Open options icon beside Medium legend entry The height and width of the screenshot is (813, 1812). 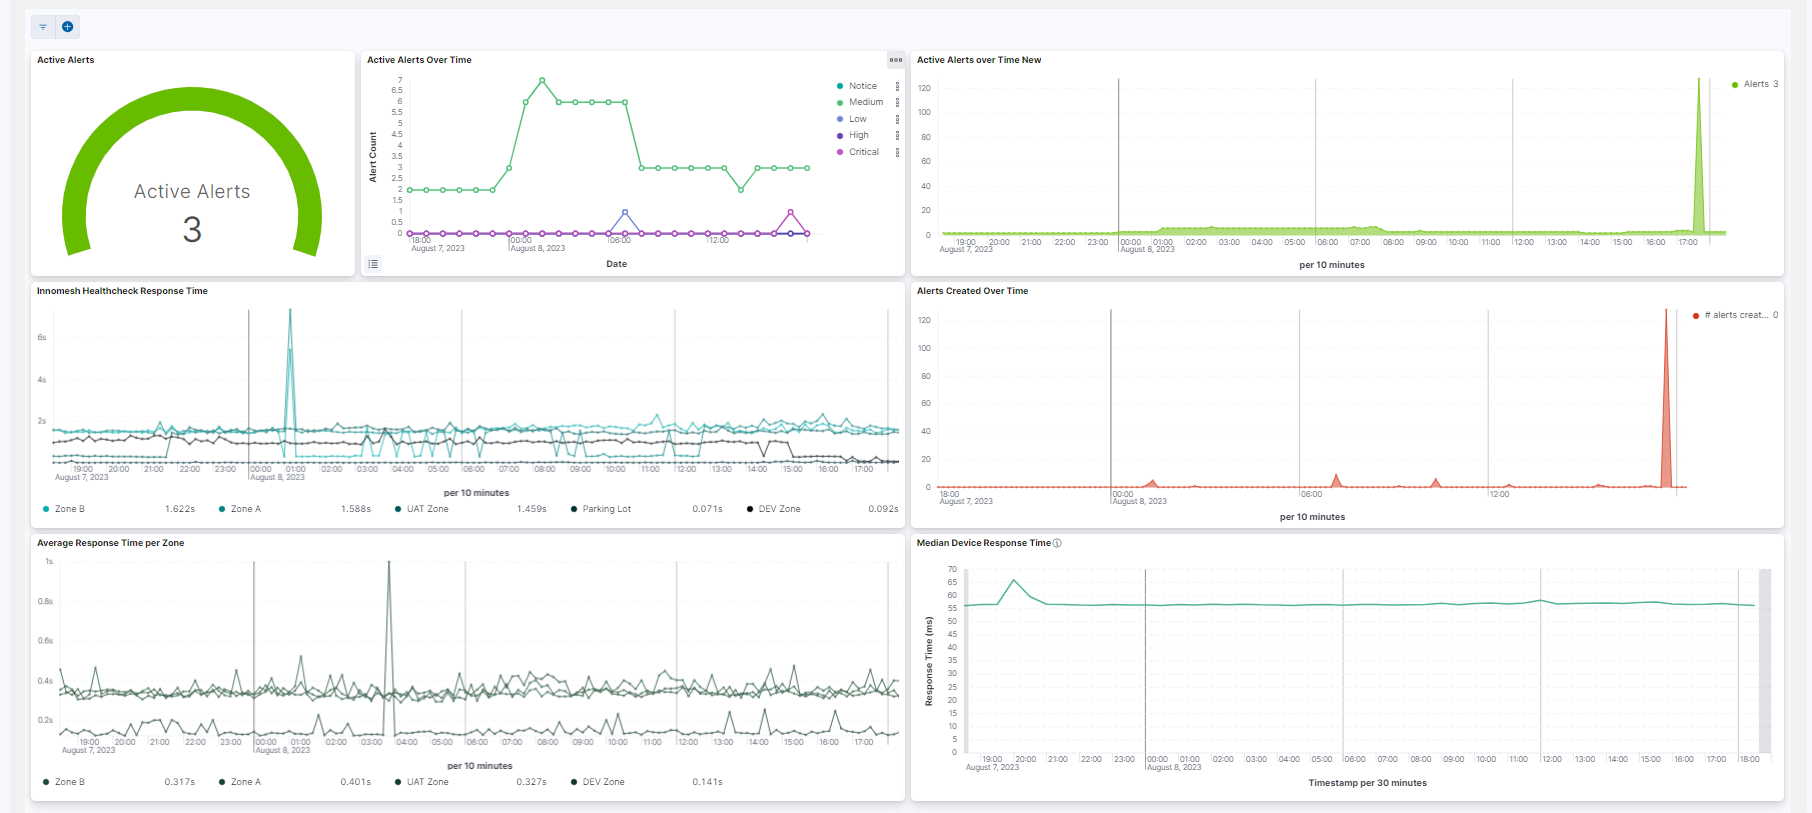[897, 102]
